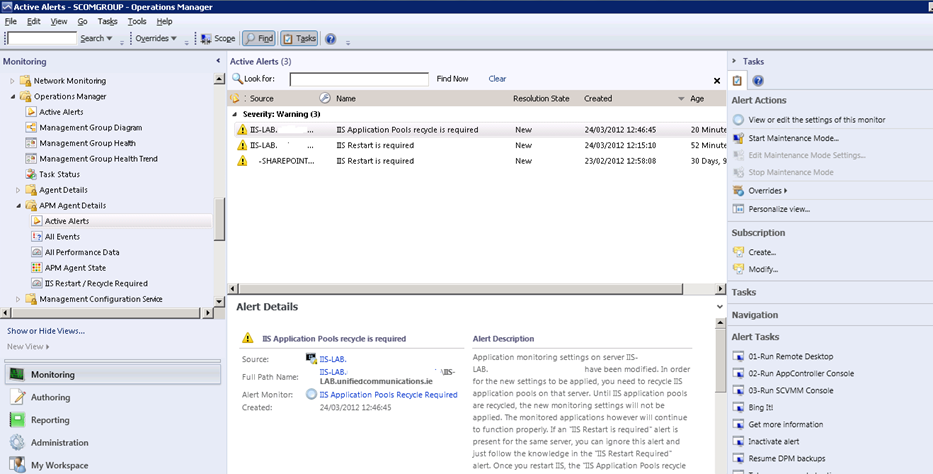
Task: Click the blue help icon in toolbar
Action: pyautogui.click(x=330, y=39)
